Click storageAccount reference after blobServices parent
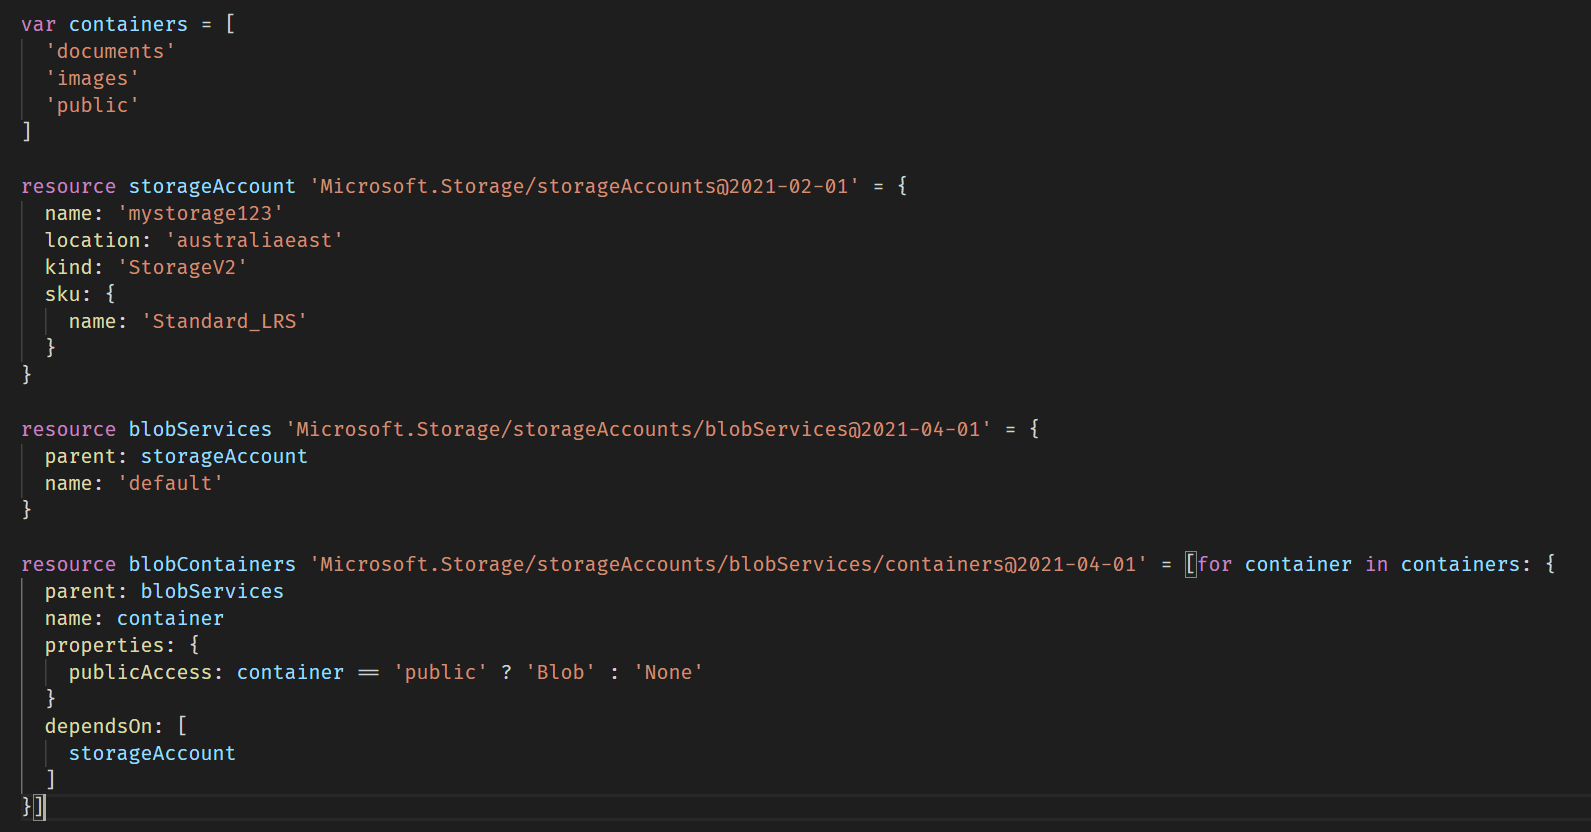The image size is (1591, 832). (224, 456)
